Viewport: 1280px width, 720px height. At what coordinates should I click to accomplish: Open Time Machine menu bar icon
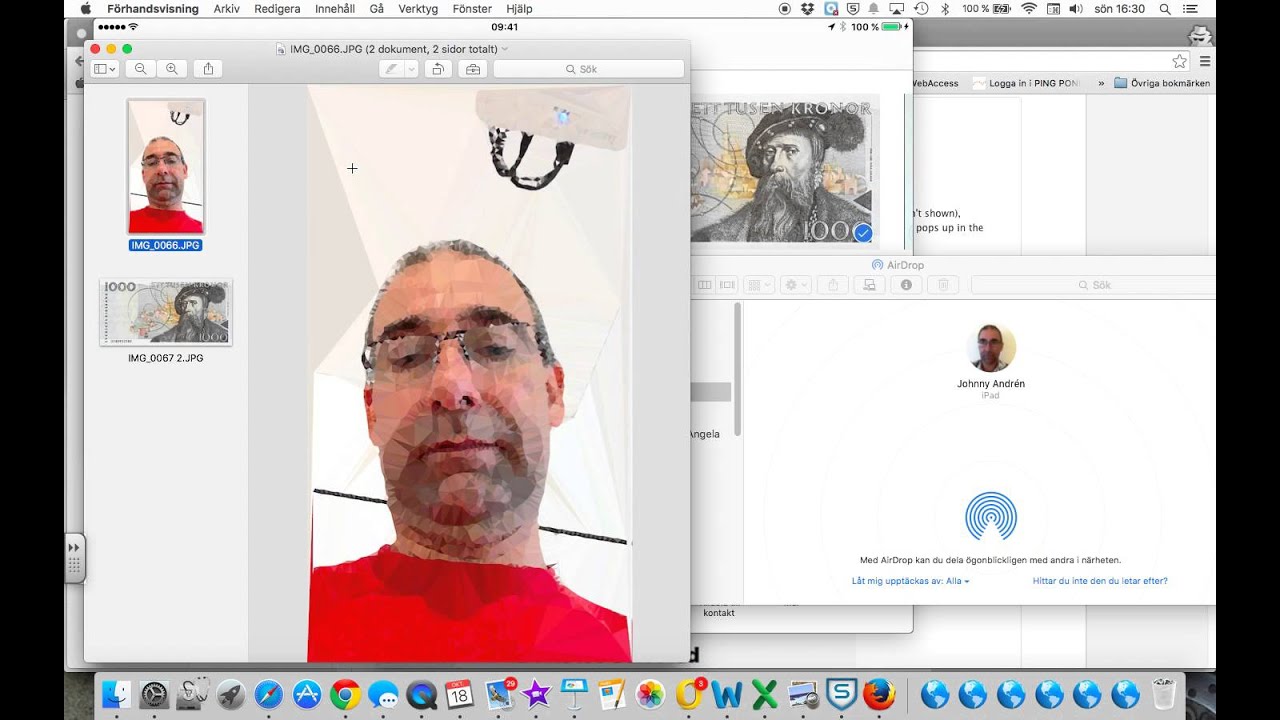pyautogui.click(x=921, y=9)
